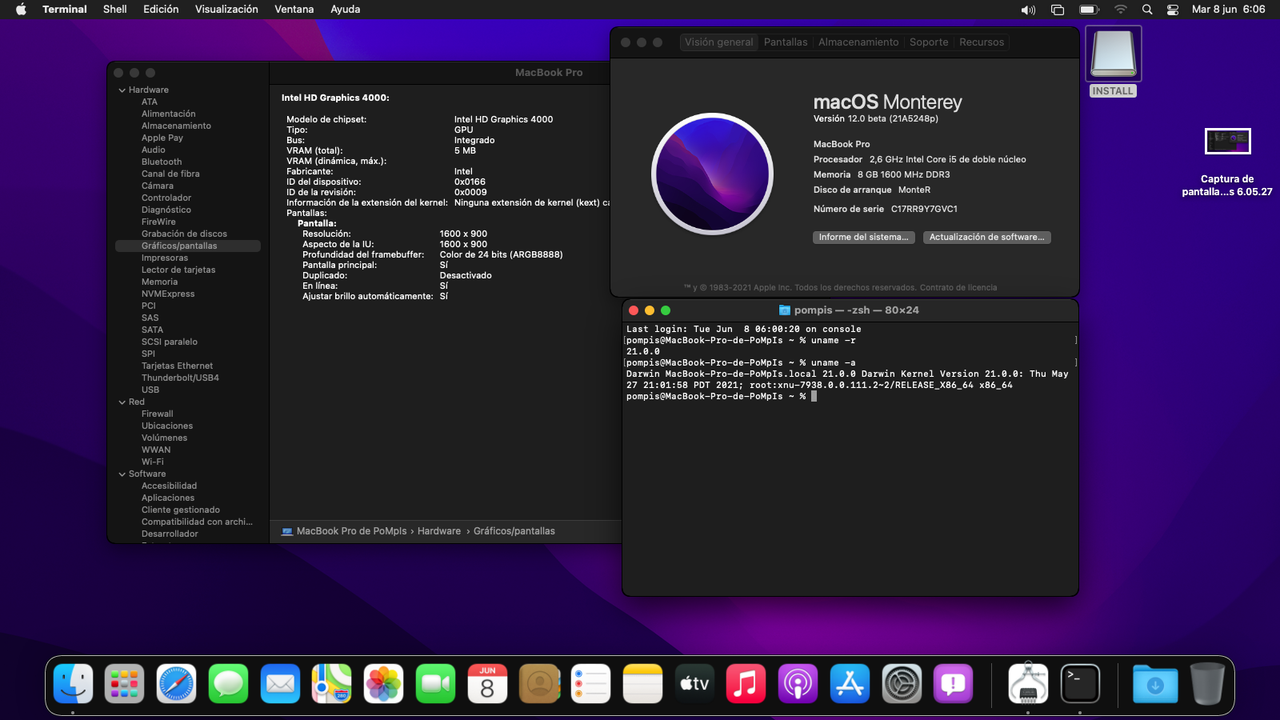Screen dimensions: 1280x720
Task: Open the Edición menu
Action: (x=161, y=9)
